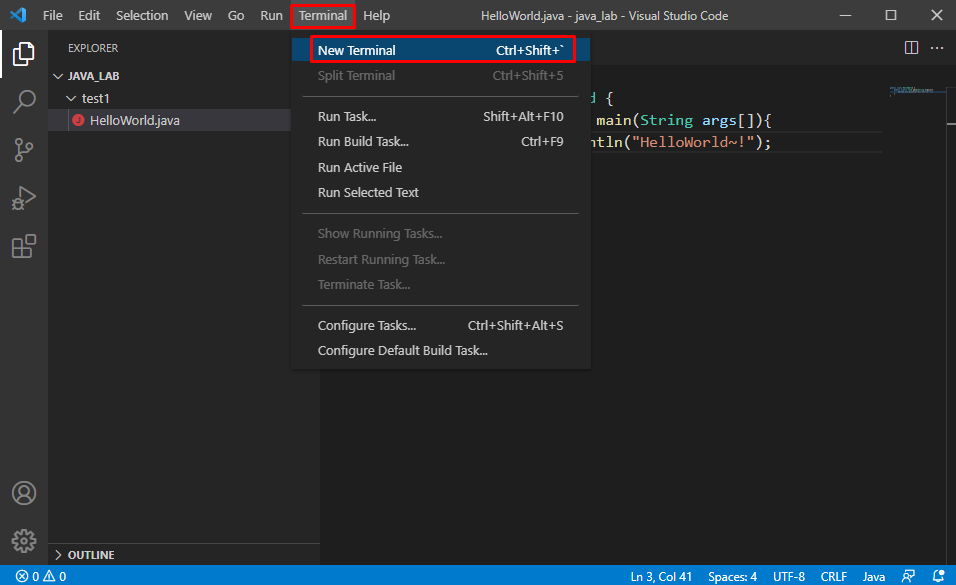Viewport: 956px width, 585px height.
Task: Close the Terminal menu by clicking Terminal
Action: coord(323,15)
